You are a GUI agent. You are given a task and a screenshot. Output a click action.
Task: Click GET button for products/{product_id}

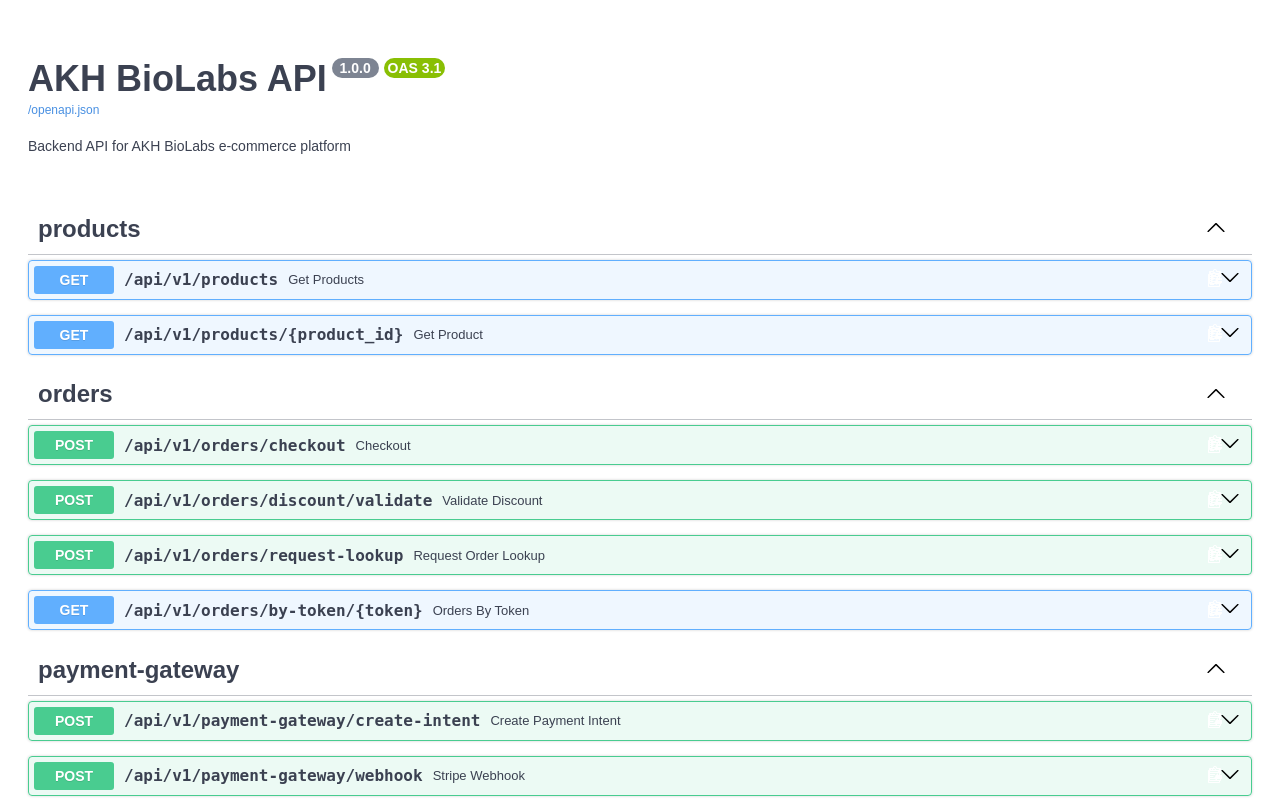click(x=74, y=335)
